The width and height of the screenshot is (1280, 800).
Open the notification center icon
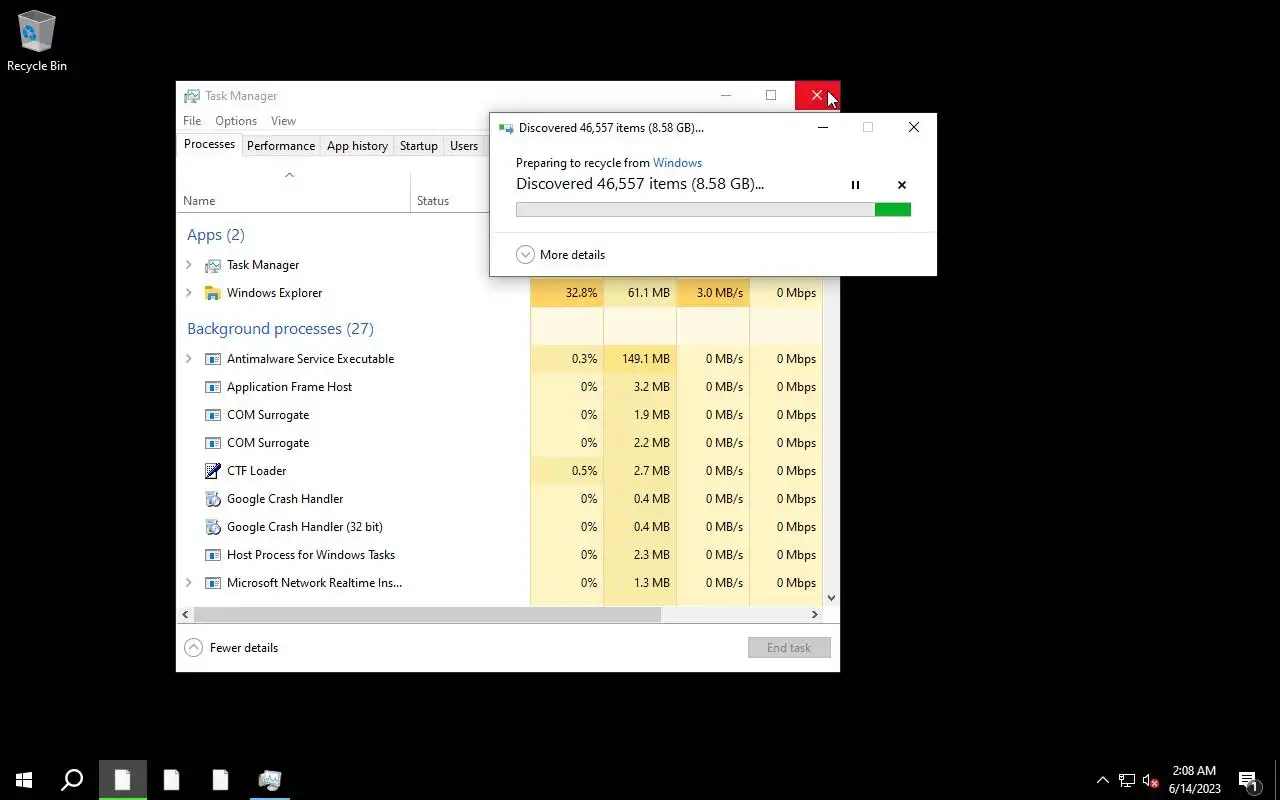1248,780
